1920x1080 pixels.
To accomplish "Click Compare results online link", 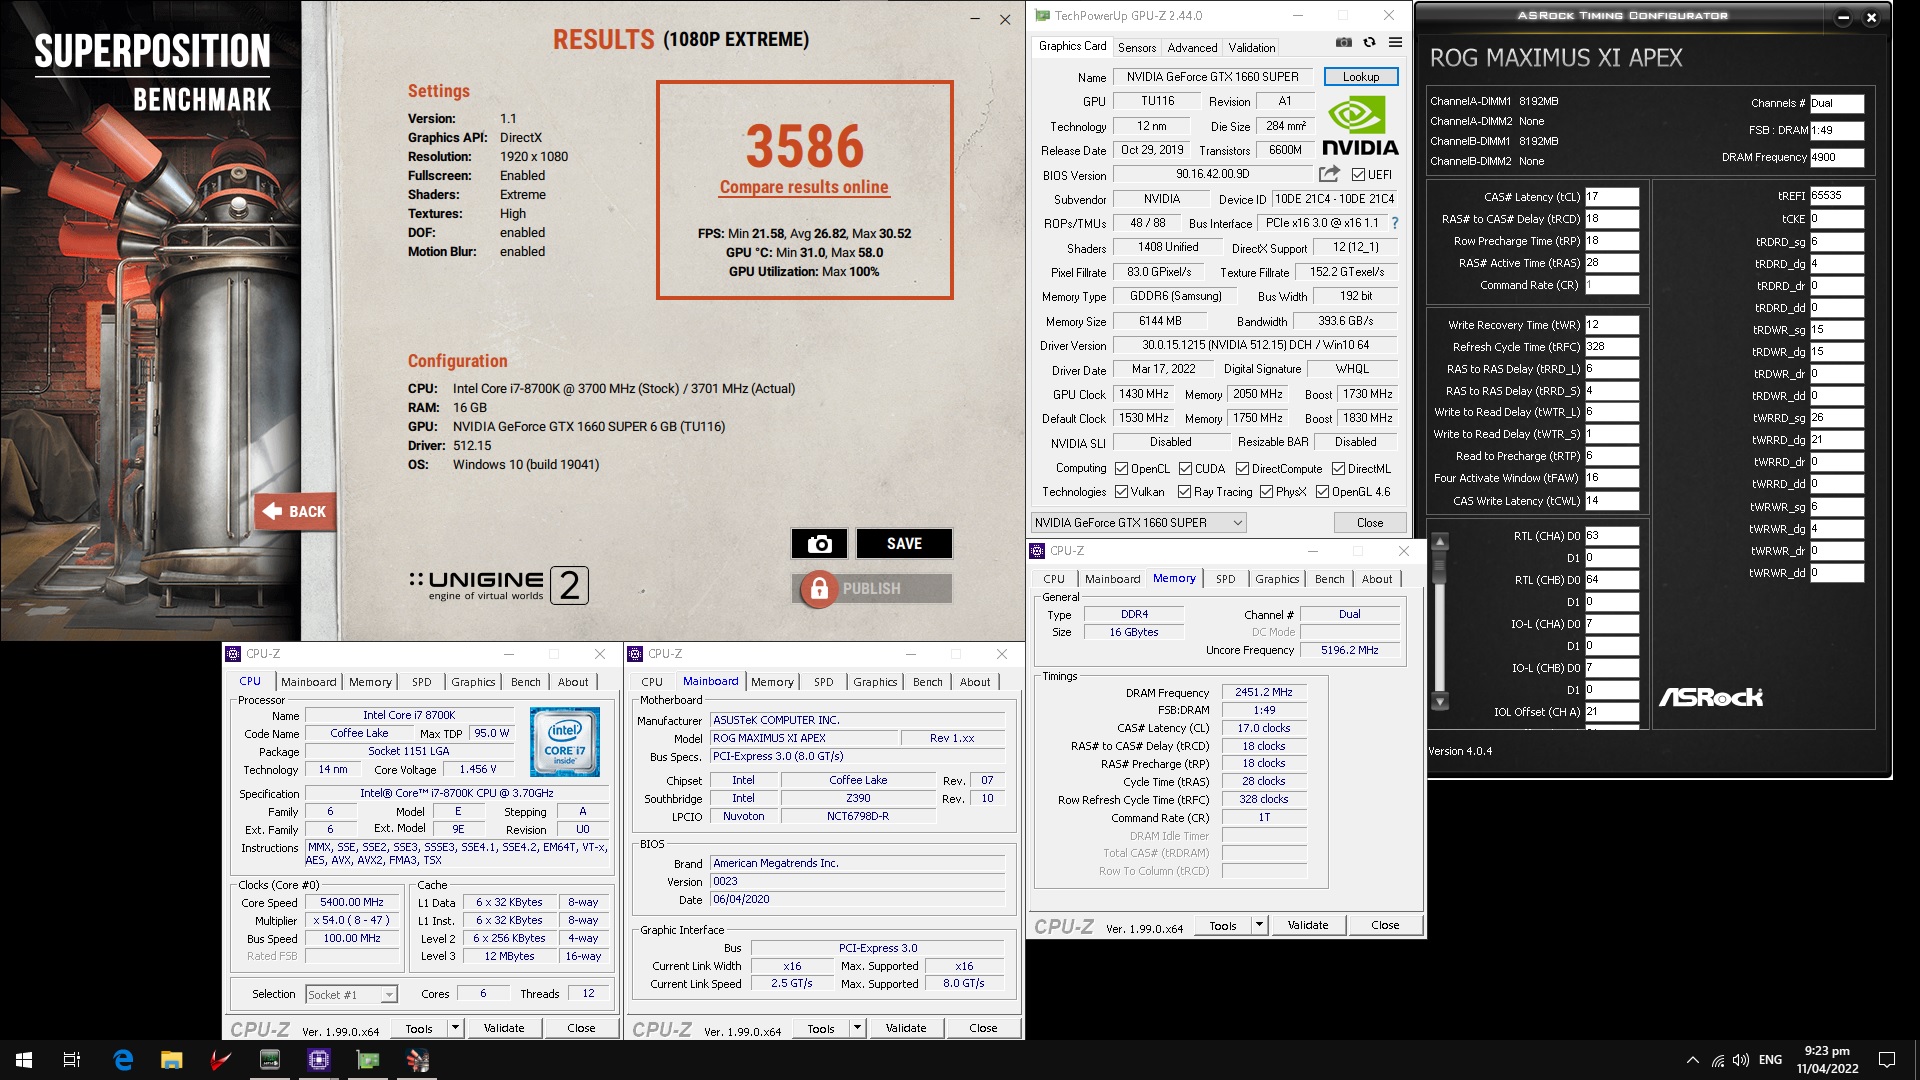I will click(x=804, y=187).
